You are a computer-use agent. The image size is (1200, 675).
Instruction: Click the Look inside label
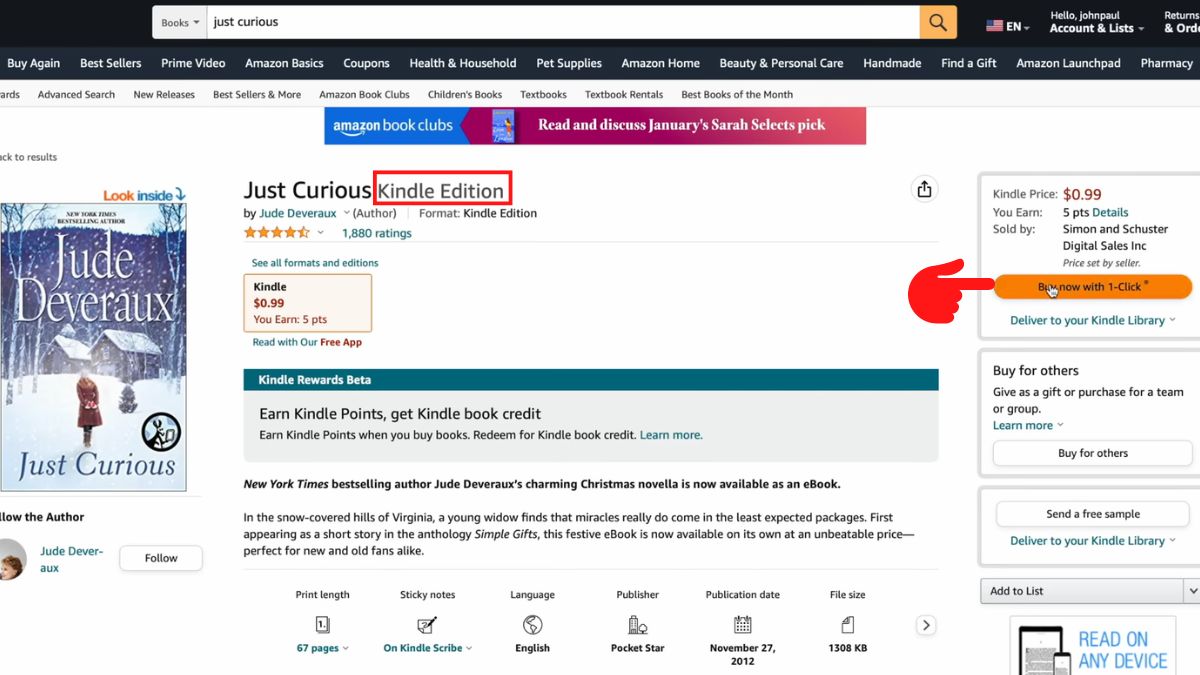pyautogui.click(x=145, y=195)
